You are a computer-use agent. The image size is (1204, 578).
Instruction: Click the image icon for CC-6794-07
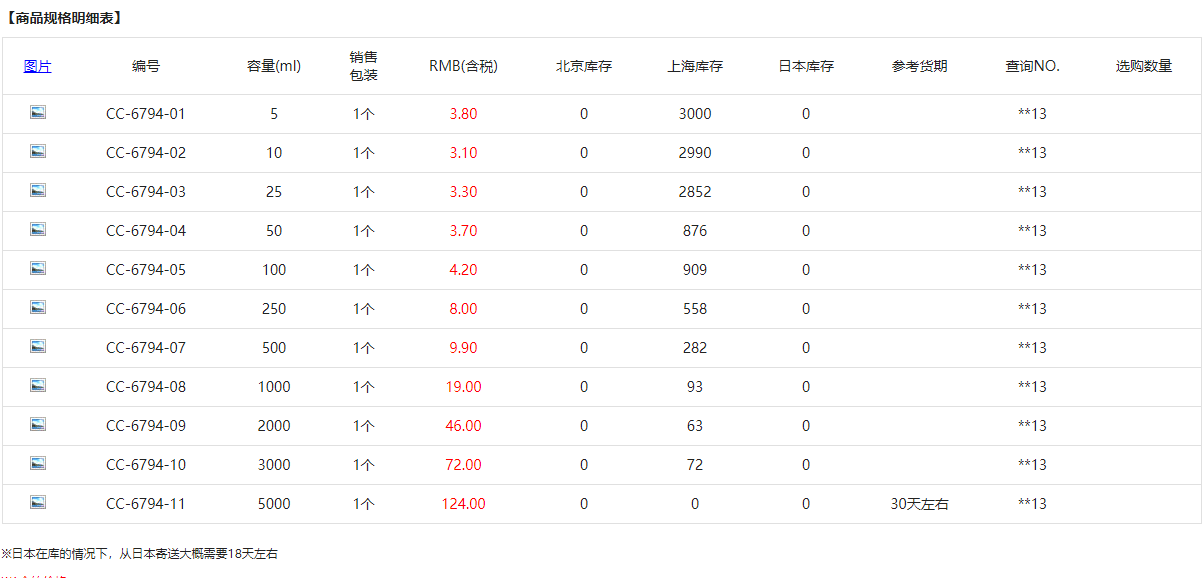tap(38, 347)
